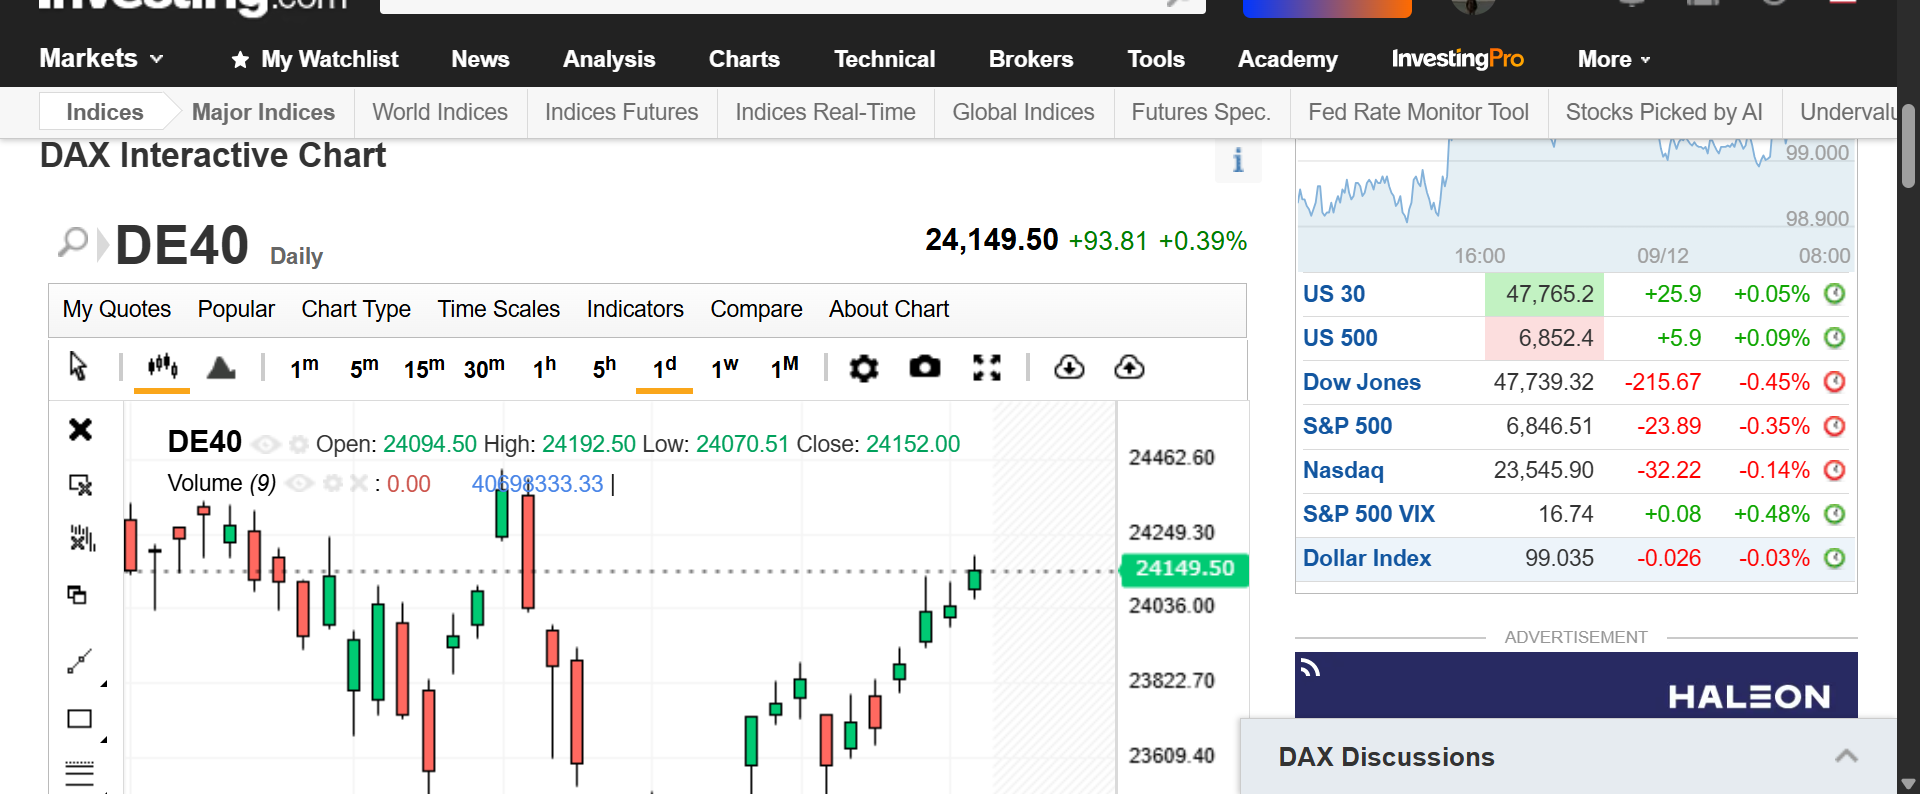Hide the Volume indicator via eye icon

299,484
